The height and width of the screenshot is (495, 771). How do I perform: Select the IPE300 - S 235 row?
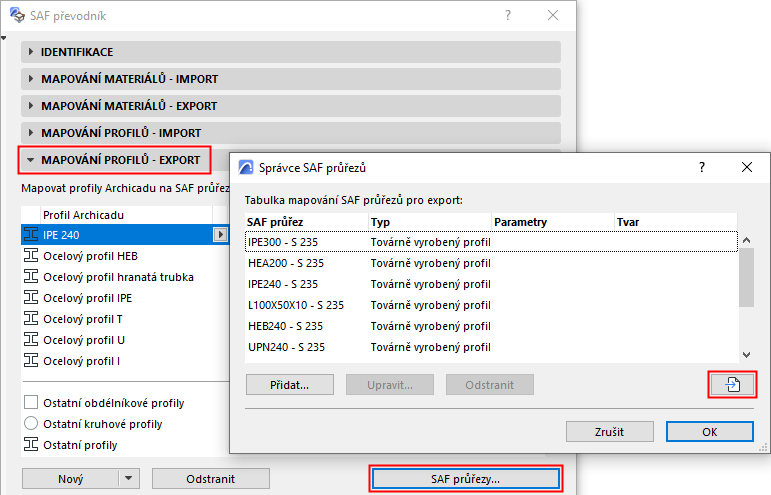(x=491, y=242)
